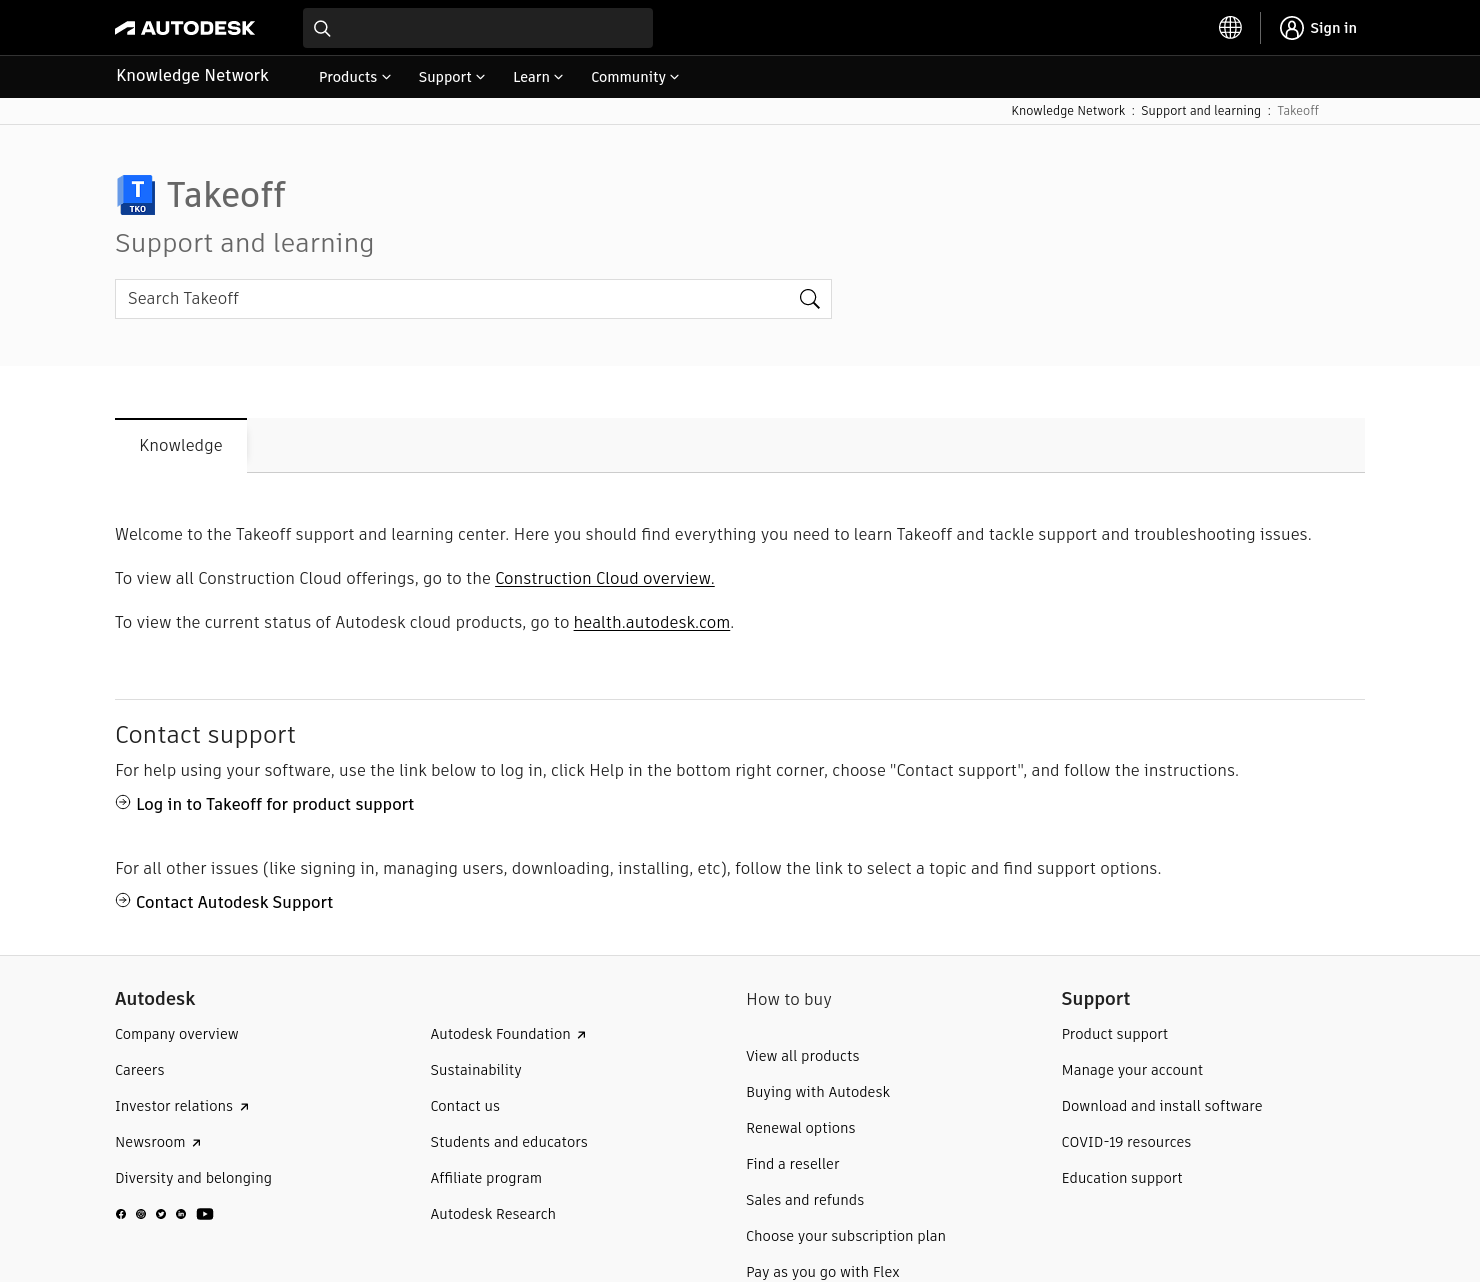Screen dimensions: 1480x1282
Task: Open the Construction Cloud overview link
Action: (604, 578)
